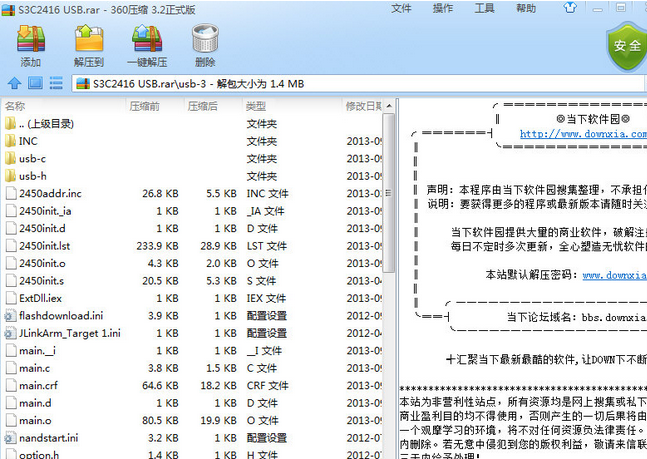Click the 添加 (Add) toolbar icon

[31, 39]
